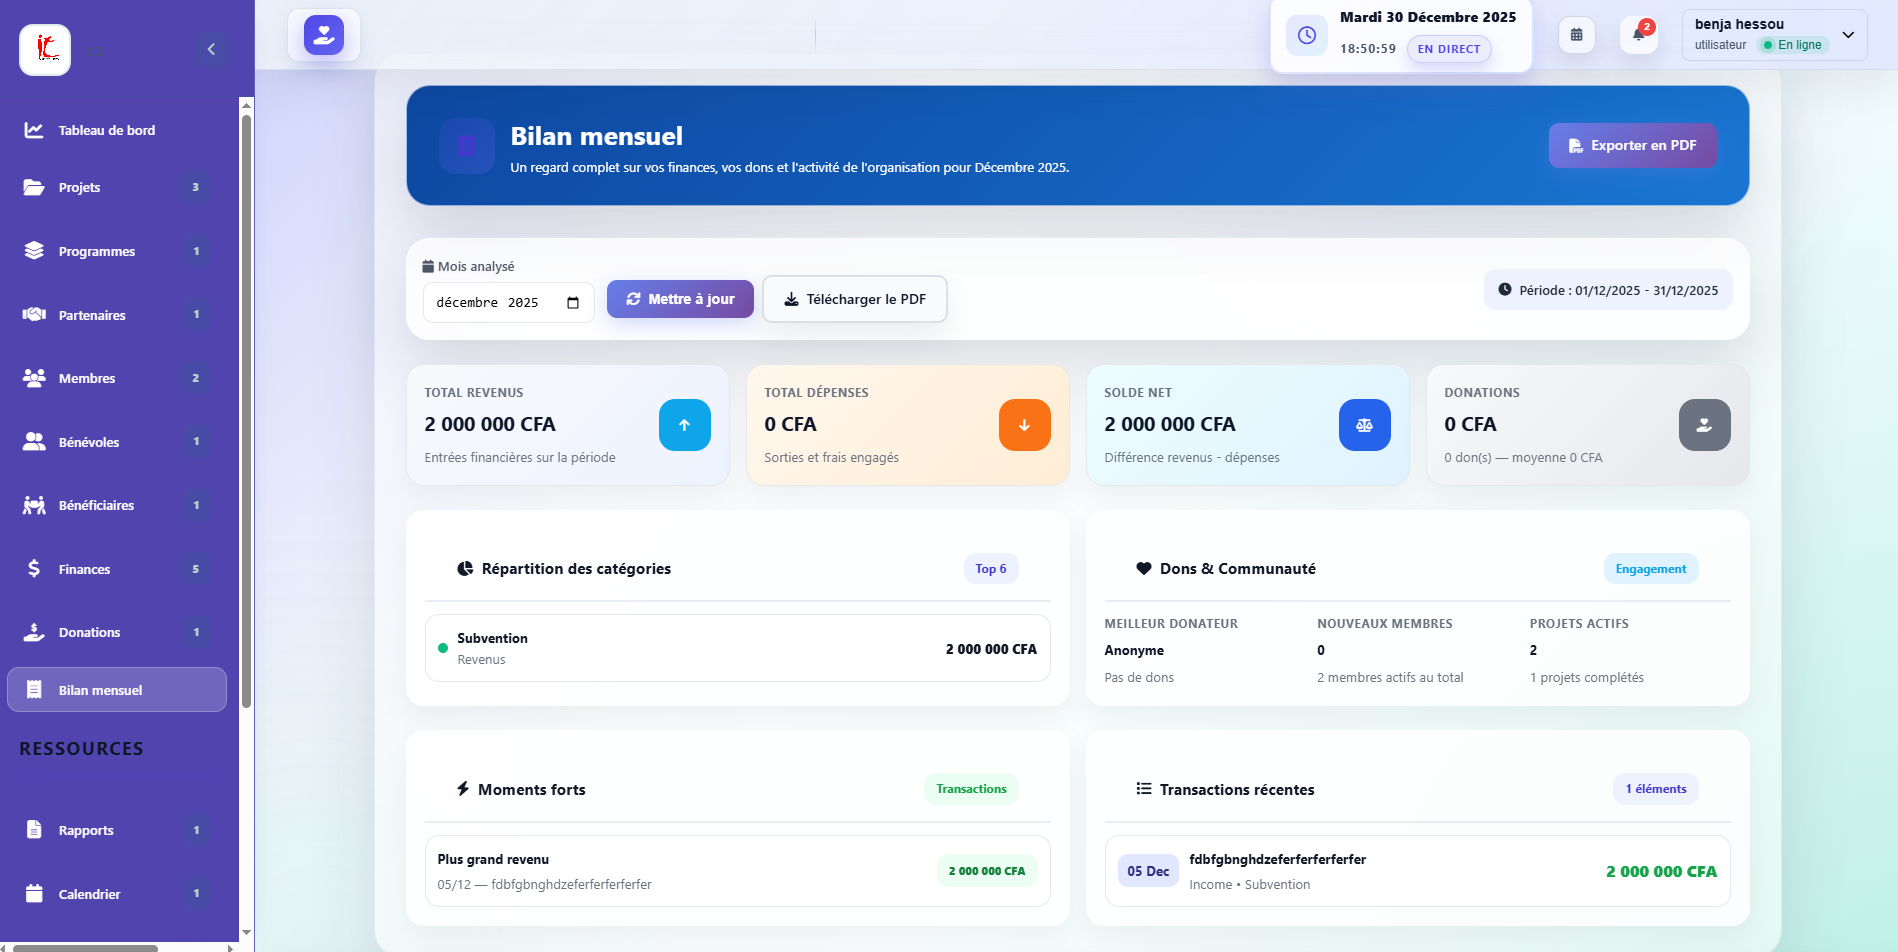1898x952 pixels.
Task: Collapse the sidebar with the chevron arrow
Action: (211, 49)
